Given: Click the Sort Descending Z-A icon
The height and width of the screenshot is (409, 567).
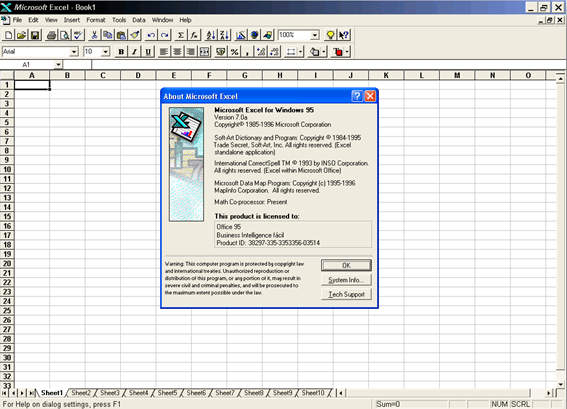Looking at the screenshot, I should [x=224, y=35].
